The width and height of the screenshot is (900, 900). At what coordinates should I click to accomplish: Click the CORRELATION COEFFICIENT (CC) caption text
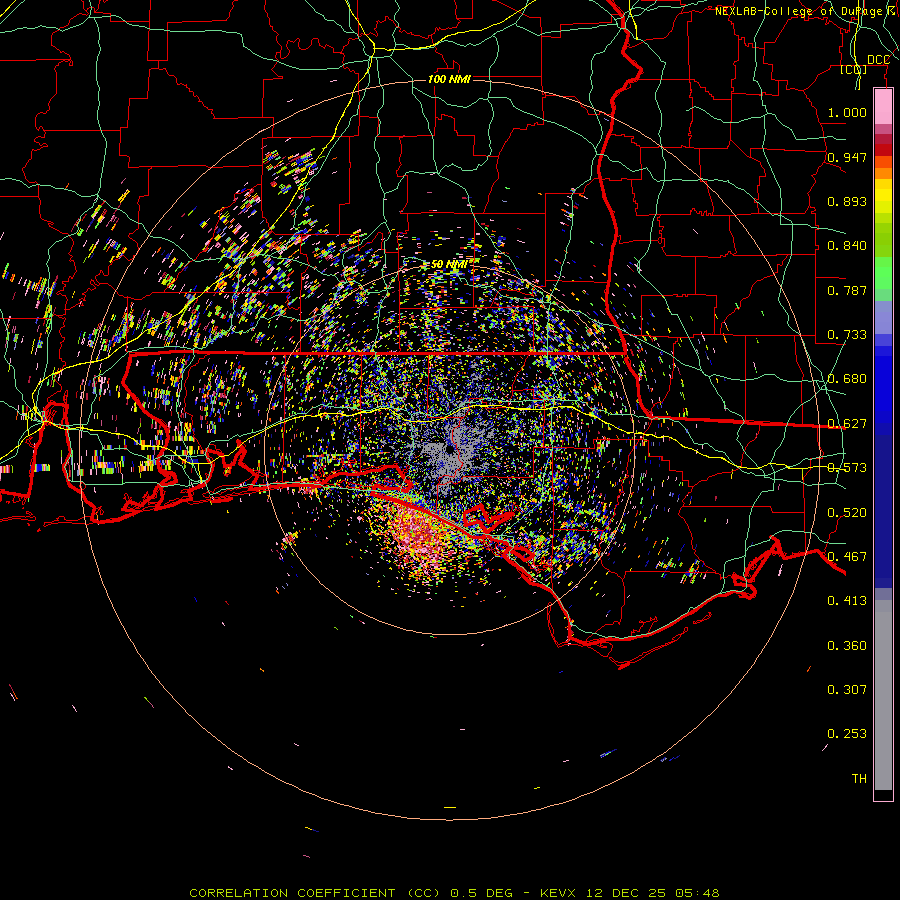tap(315, 893)
